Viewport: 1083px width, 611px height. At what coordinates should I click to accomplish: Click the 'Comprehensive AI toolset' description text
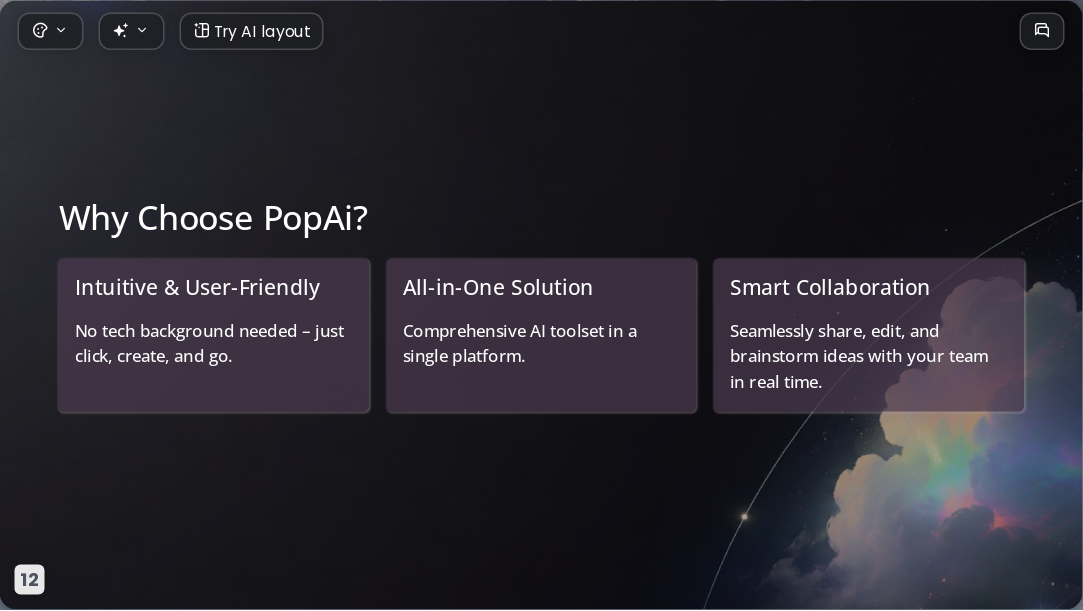pyautogui.click(x=519, y=344)
